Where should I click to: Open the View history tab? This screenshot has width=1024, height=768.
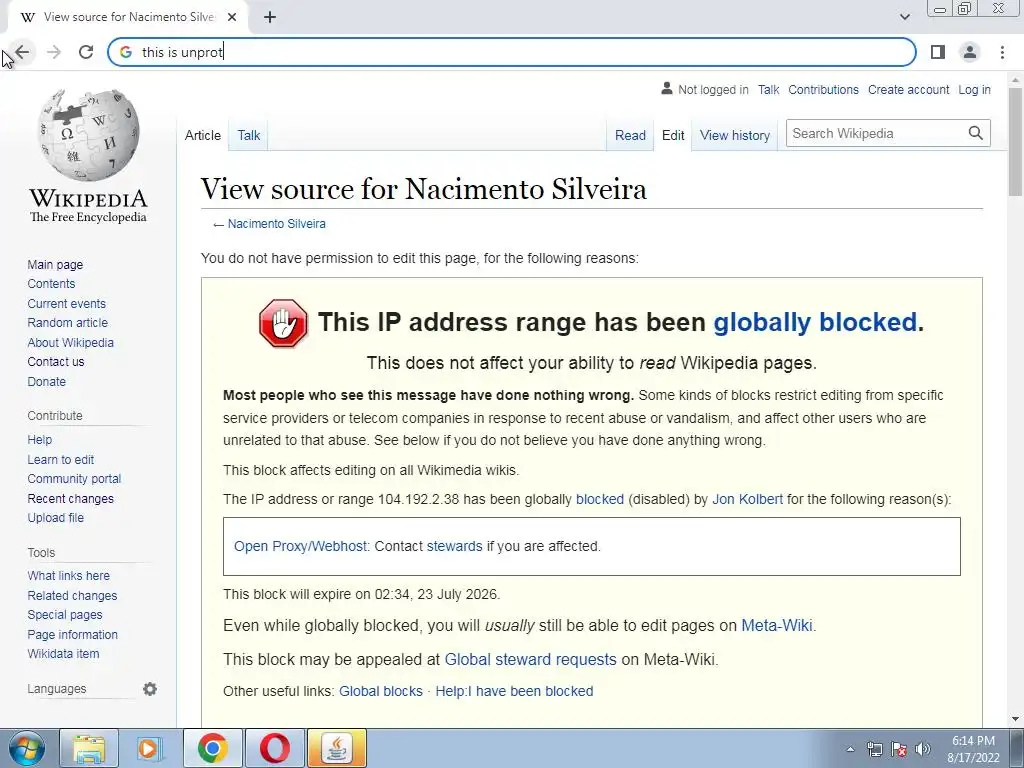[x=735, y=135]
